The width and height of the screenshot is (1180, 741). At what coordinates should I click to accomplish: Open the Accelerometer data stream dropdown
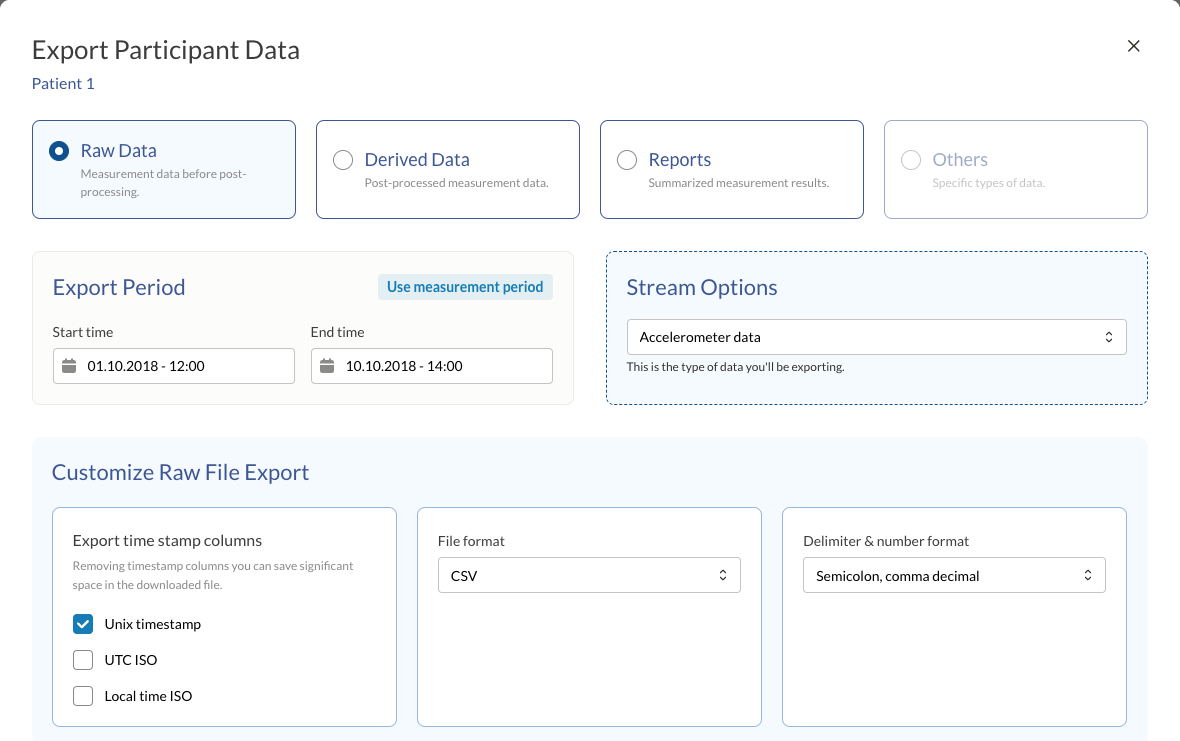tap(877, 337)
